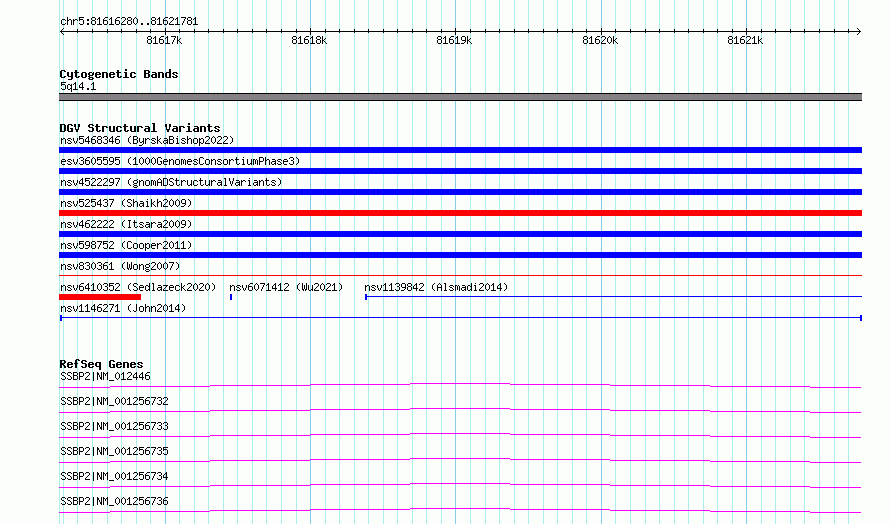Select the magenta line under SSBP2|NM_001256734

tap(460, 486)
